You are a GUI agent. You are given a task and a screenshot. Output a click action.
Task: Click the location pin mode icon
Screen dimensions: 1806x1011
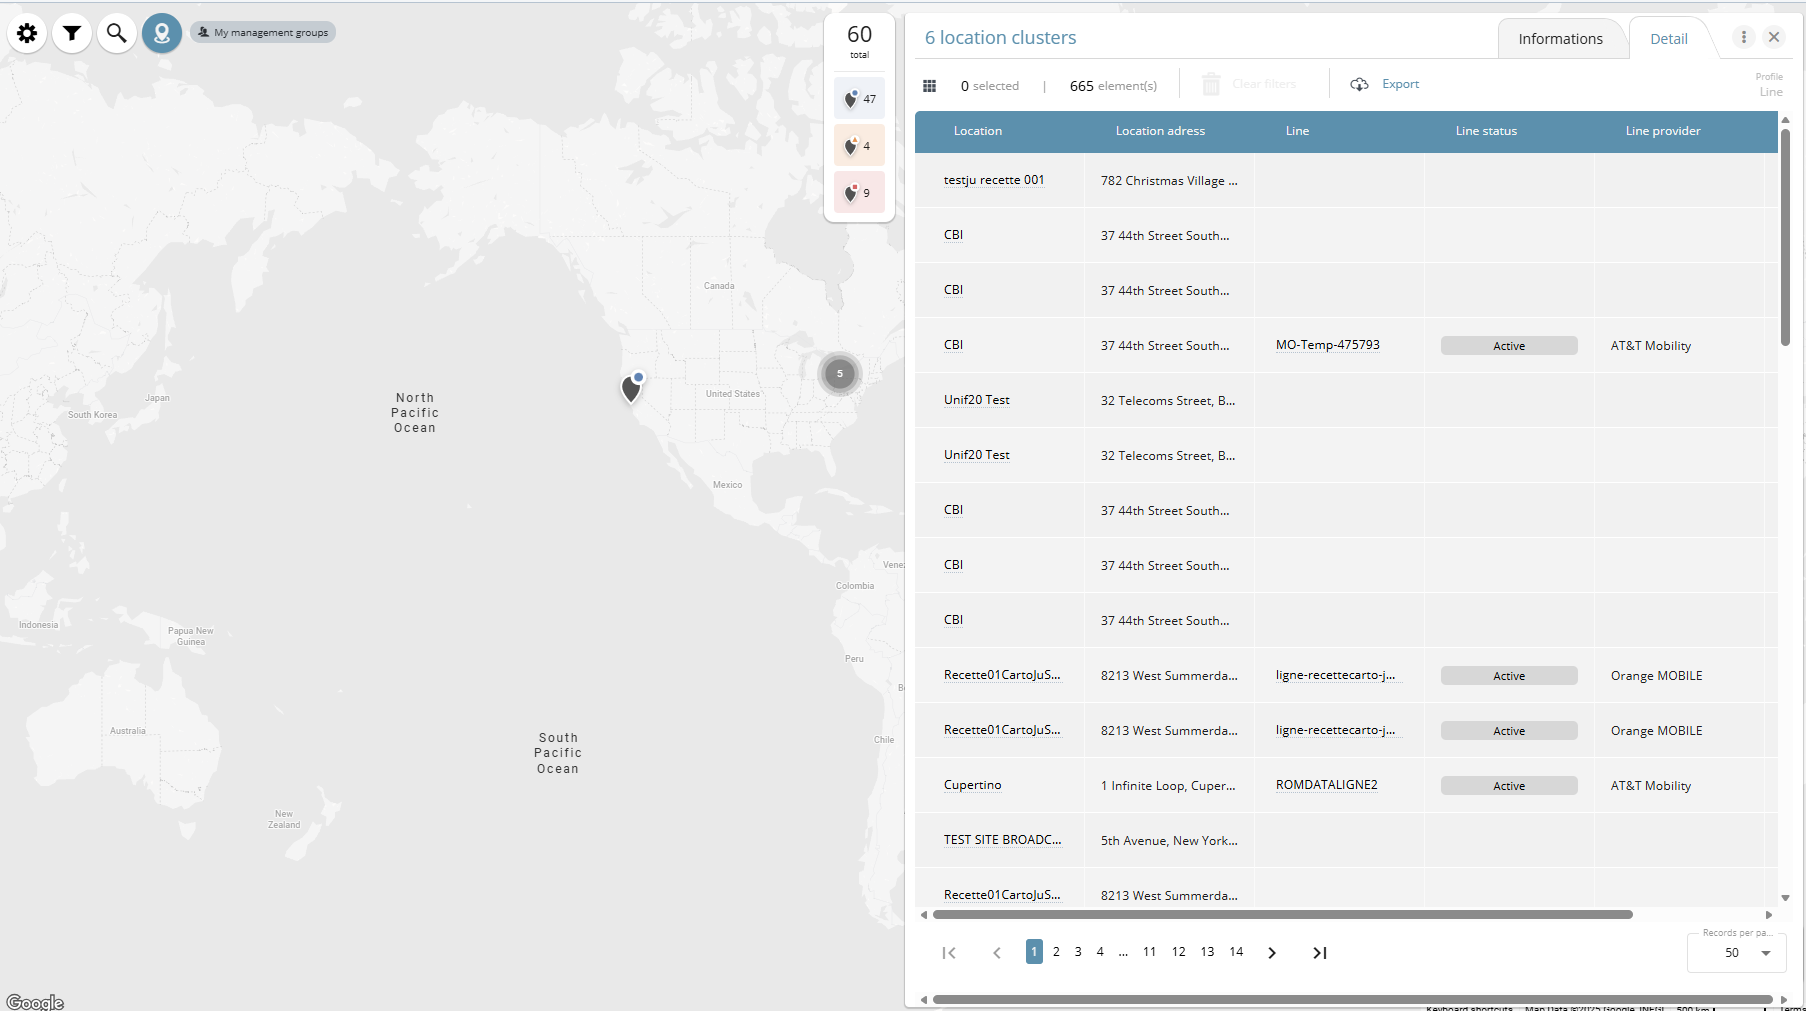coord(161,34)
